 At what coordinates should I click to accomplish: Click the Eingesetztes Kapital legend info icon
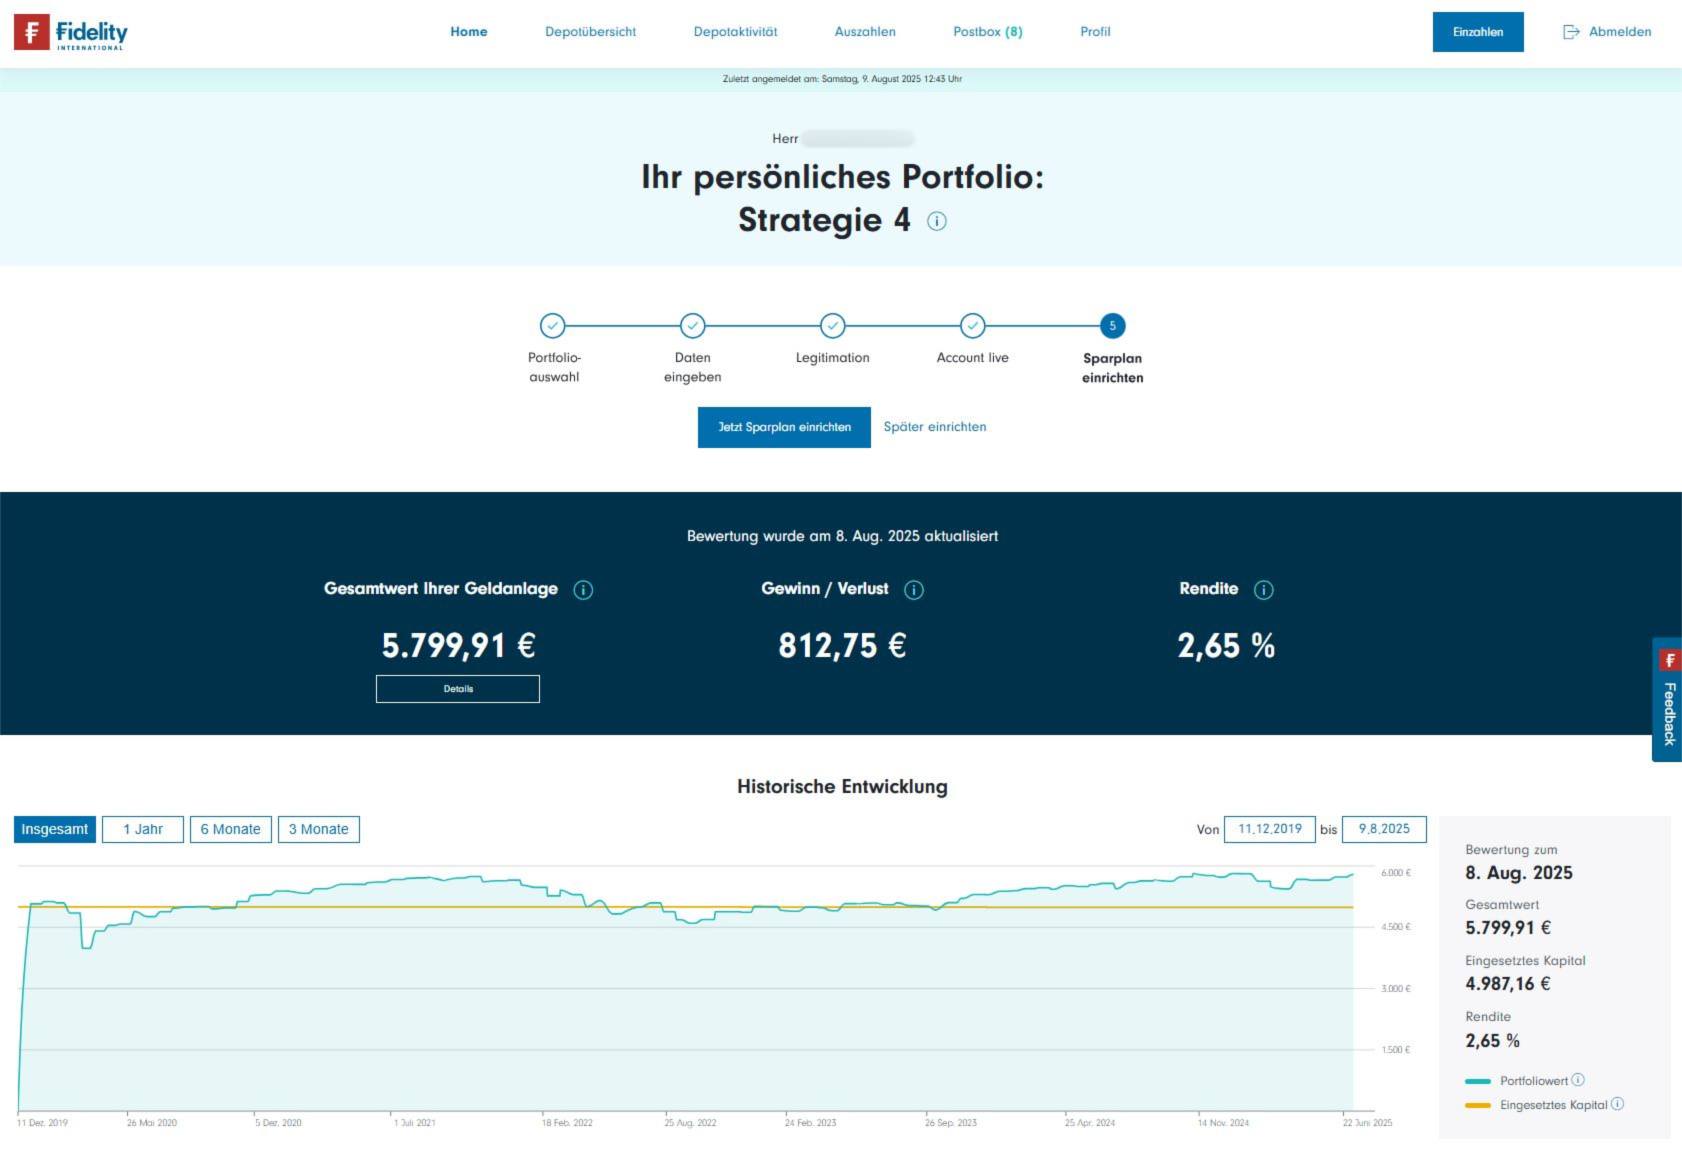coord(1617,1105)
